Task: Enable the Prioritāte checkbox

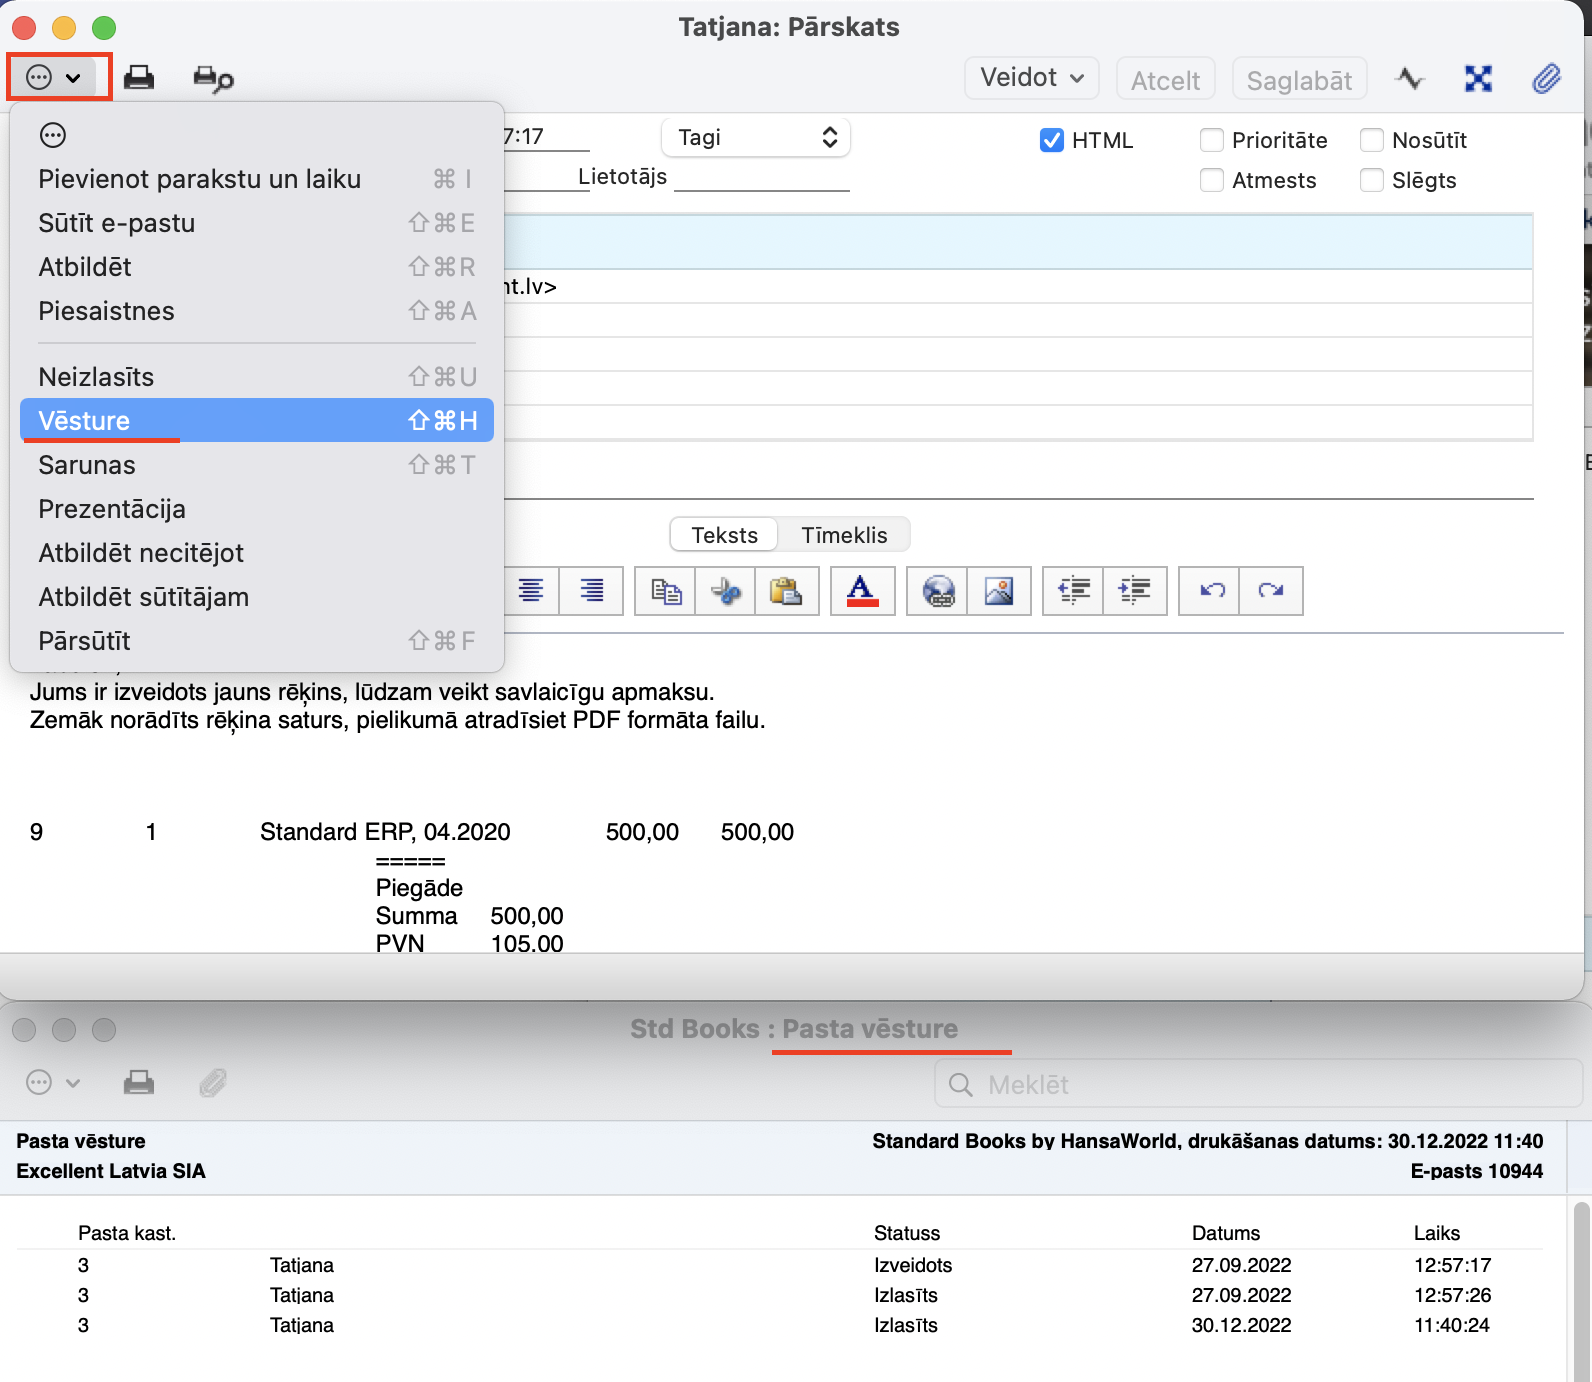Action: [1211, 140]
